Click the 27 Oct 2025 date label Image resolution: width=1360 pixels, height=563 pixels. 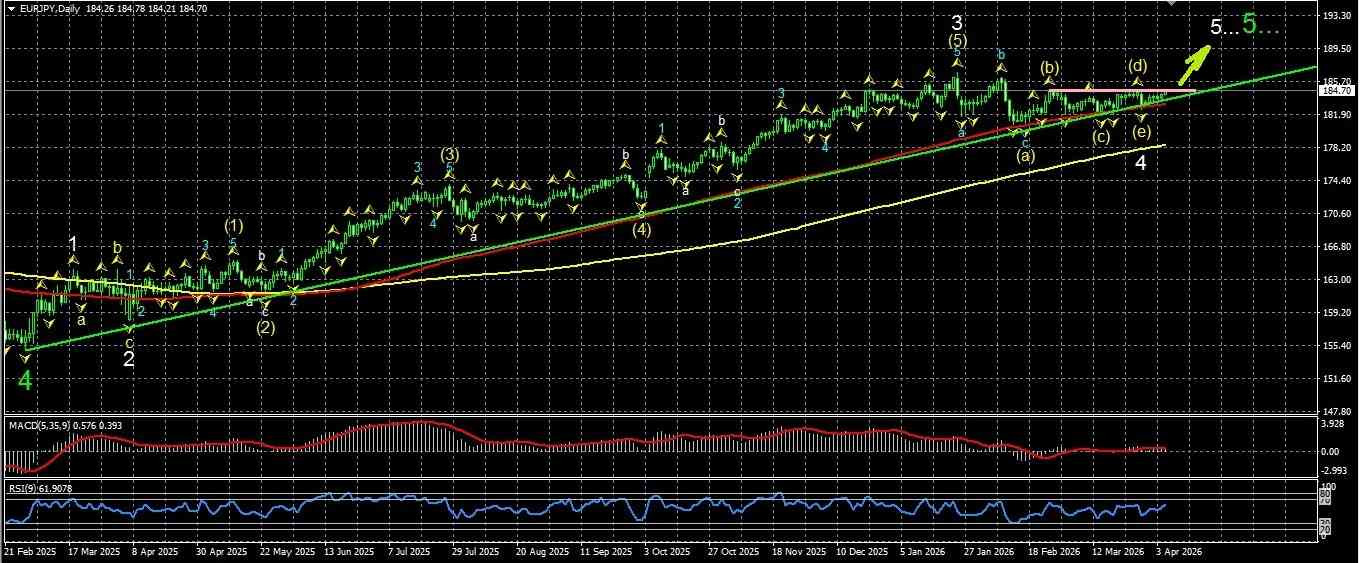(734, 551)
